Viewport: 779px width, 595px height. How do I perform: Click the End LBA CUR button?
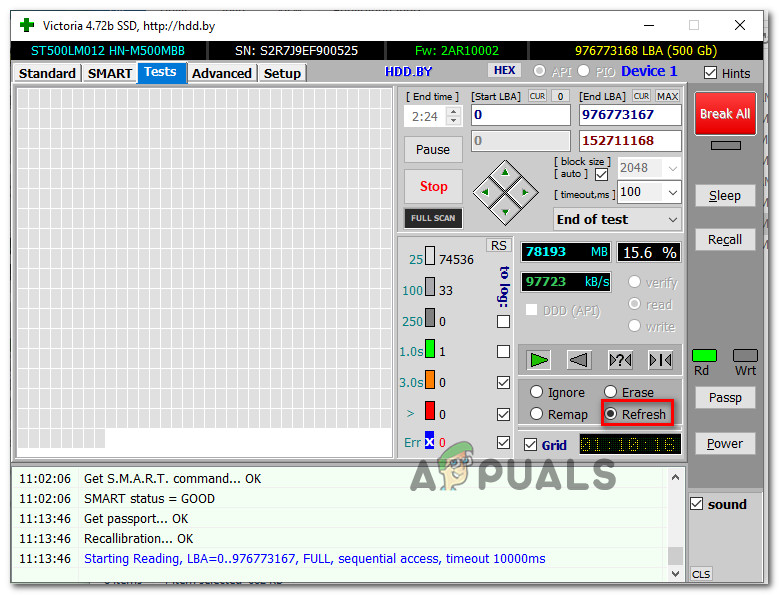click(641, 96)
